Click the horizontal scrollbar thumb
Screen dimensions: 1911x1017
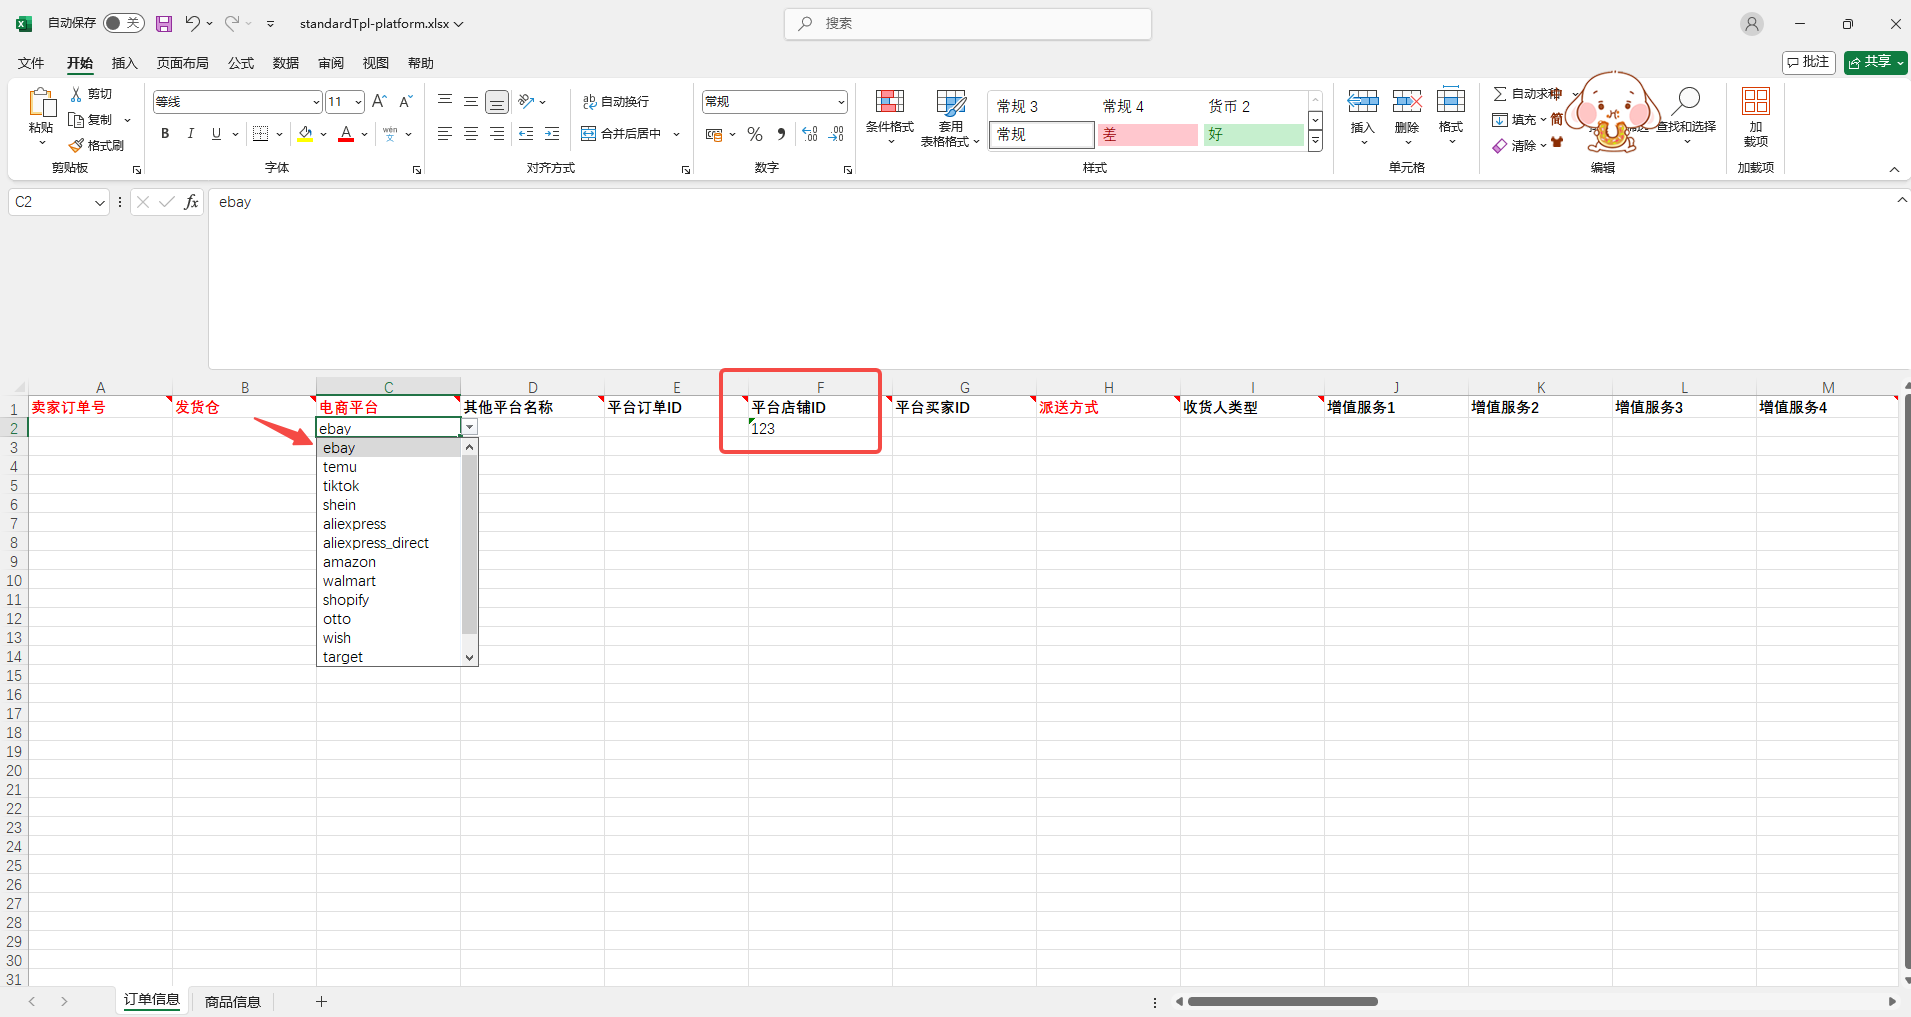pyautogui.click(x=1282, y=1001)
